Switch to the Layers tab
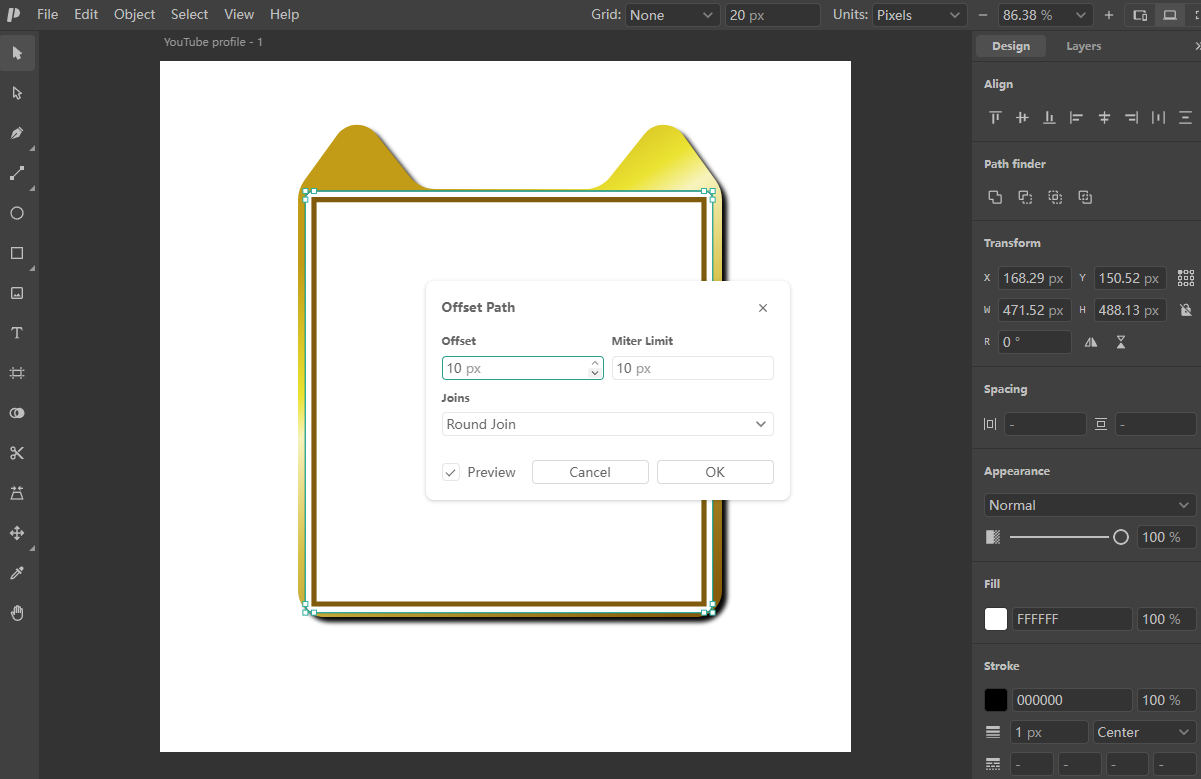Image resolution: width=1201 pixels, height=779 pixels. click(x=1083, y=46)
